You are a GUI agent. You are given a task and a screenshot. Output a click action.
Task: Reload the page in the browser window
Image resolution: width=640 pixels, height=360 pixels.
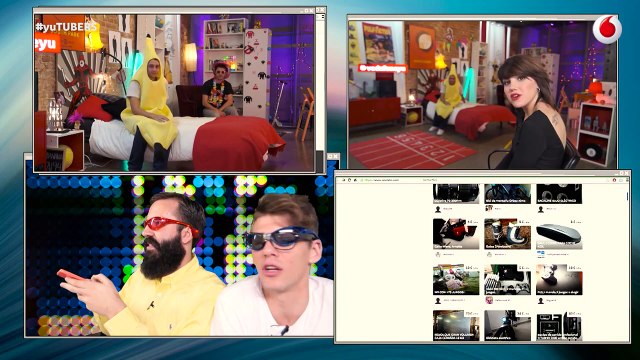point(349,180)
